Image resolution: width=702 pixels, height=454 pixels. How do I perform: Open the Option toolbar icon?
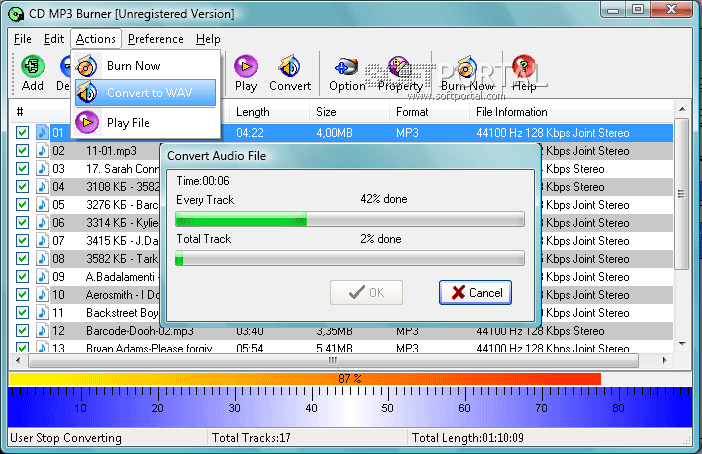click(347, 73)
